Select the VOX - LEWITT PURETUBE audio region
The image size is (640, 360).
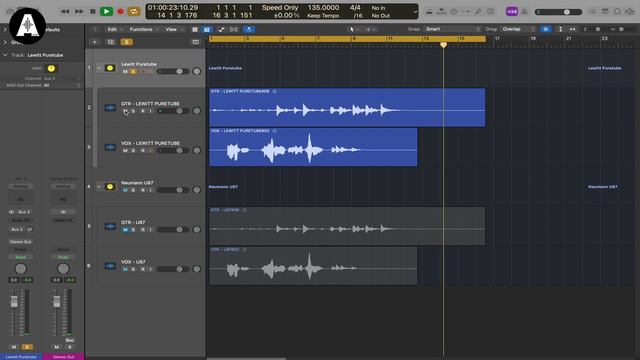click(x=313, y=147)
